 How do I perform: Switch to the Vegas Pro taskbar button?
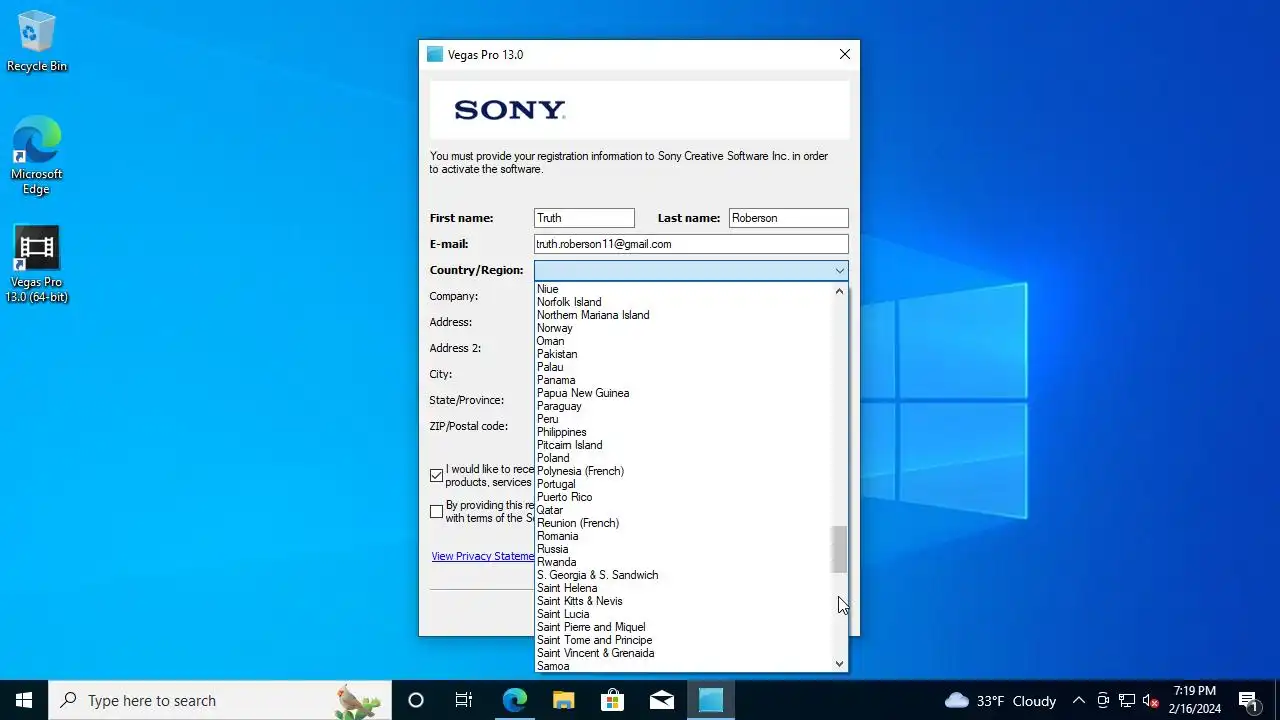point(711,700)
